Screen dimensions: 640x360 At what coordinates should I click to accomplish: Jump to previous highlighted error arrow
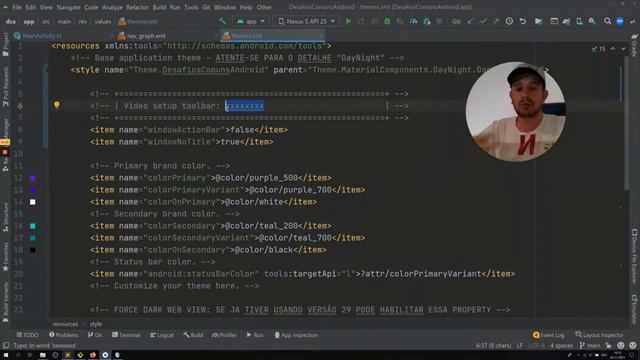pos(613,49)
